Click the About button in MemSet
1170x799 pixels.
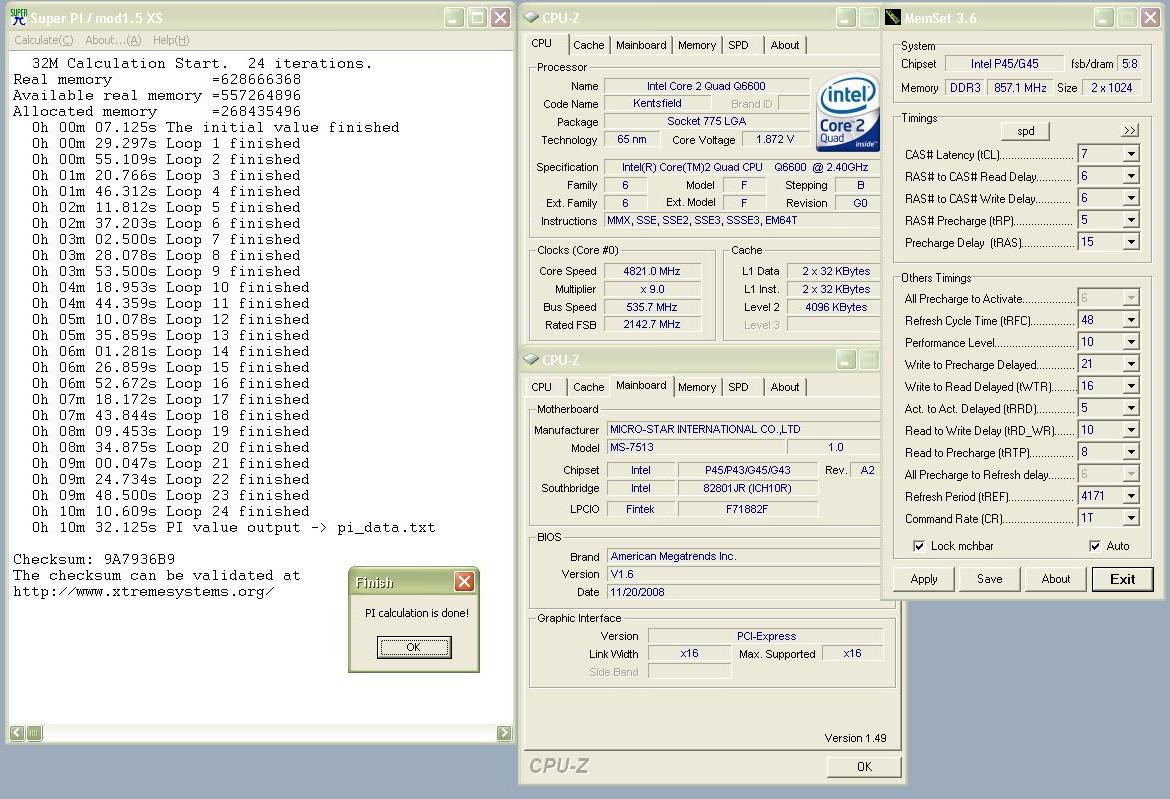pos(1055,579)
